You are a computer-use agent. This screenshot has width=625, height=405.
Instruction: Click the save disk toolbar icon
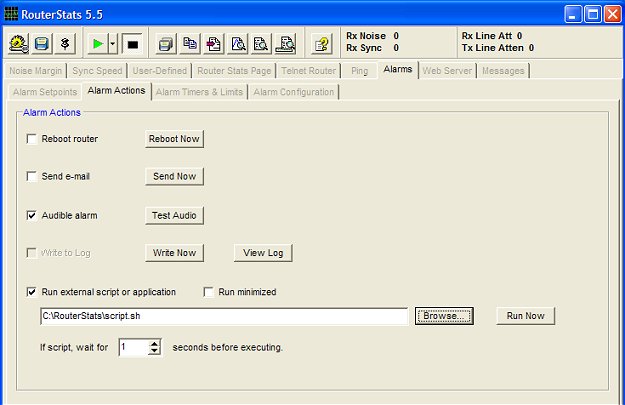coord(41,44)
